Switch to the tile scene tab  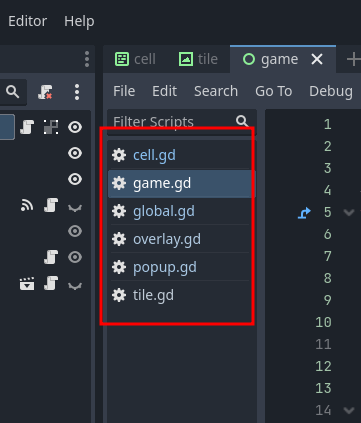tap(198, 59)
